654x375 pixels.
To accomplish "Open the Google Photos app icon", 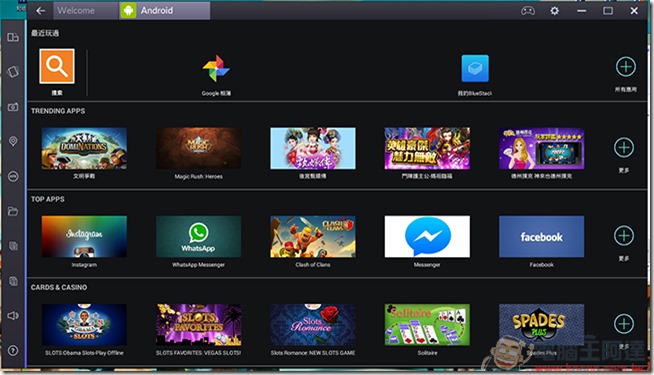I will [216, 68].
